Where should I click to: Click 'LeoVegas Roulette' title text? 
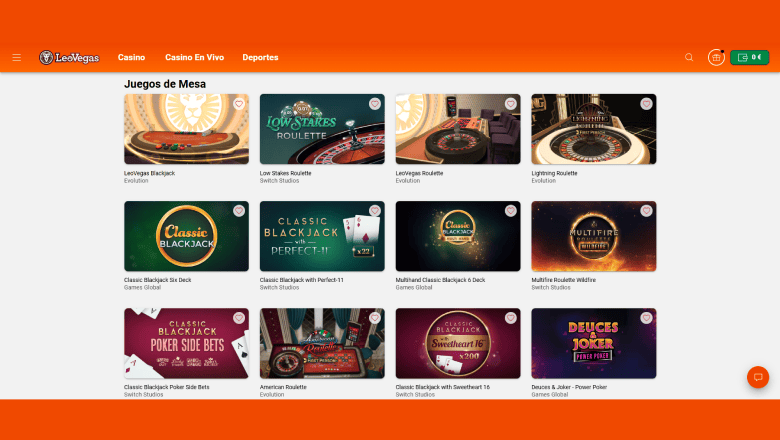pos(419,174)
